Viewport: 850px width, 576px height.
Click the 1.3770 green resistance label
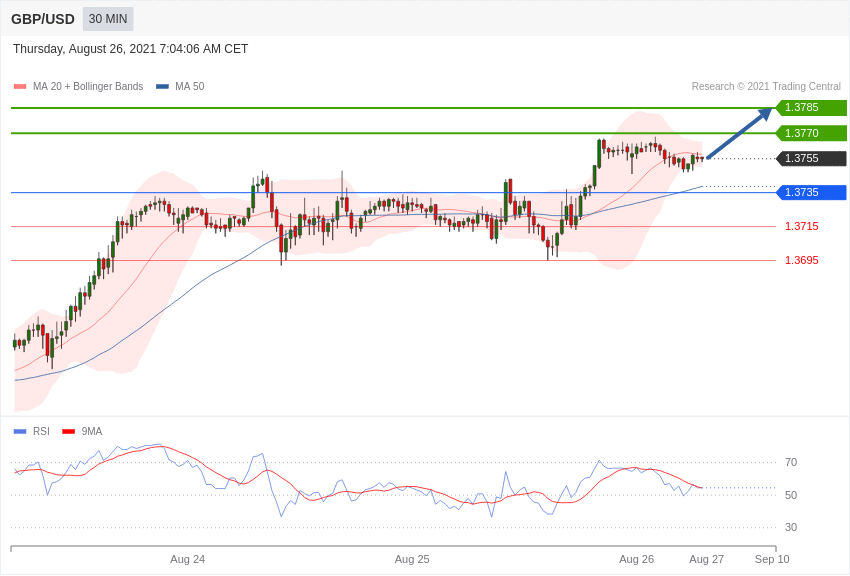coord(811,133)
